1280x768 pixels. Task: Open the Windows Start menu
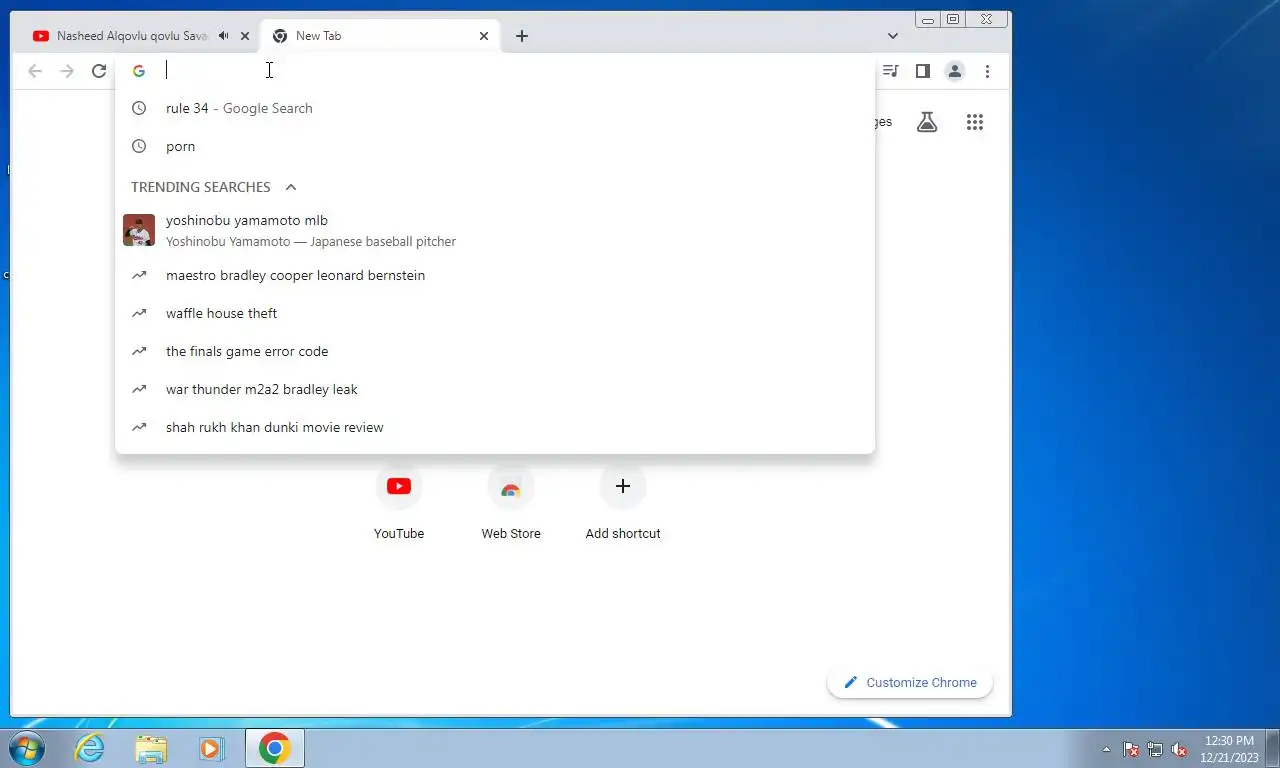click(25, 748)
